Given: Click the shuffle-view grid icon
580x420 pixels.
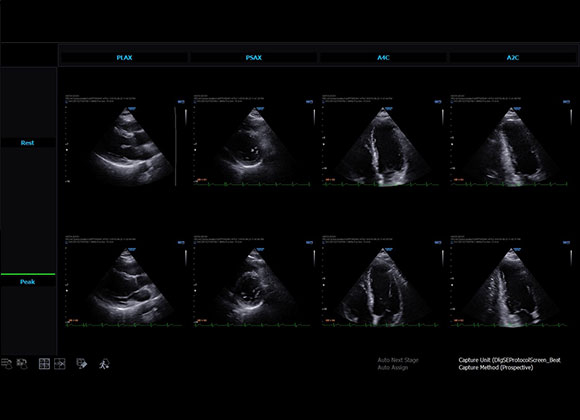Looking at the screenshot, I should [x=60, y=364].
